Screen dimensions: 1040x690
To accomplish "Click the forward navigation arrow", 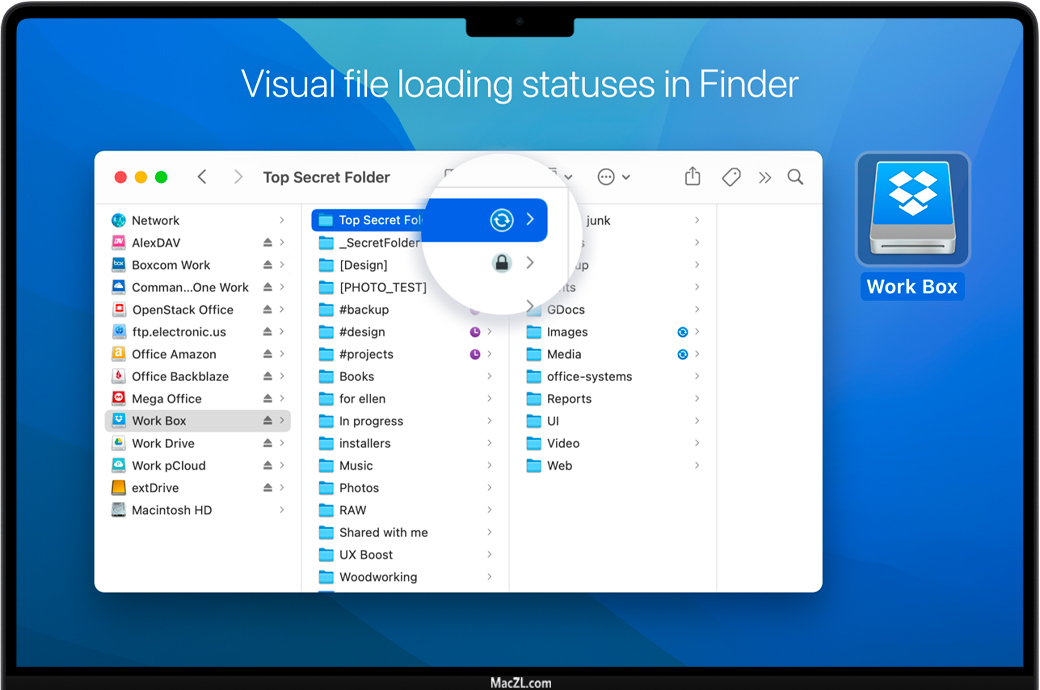I will coord(238,177).
